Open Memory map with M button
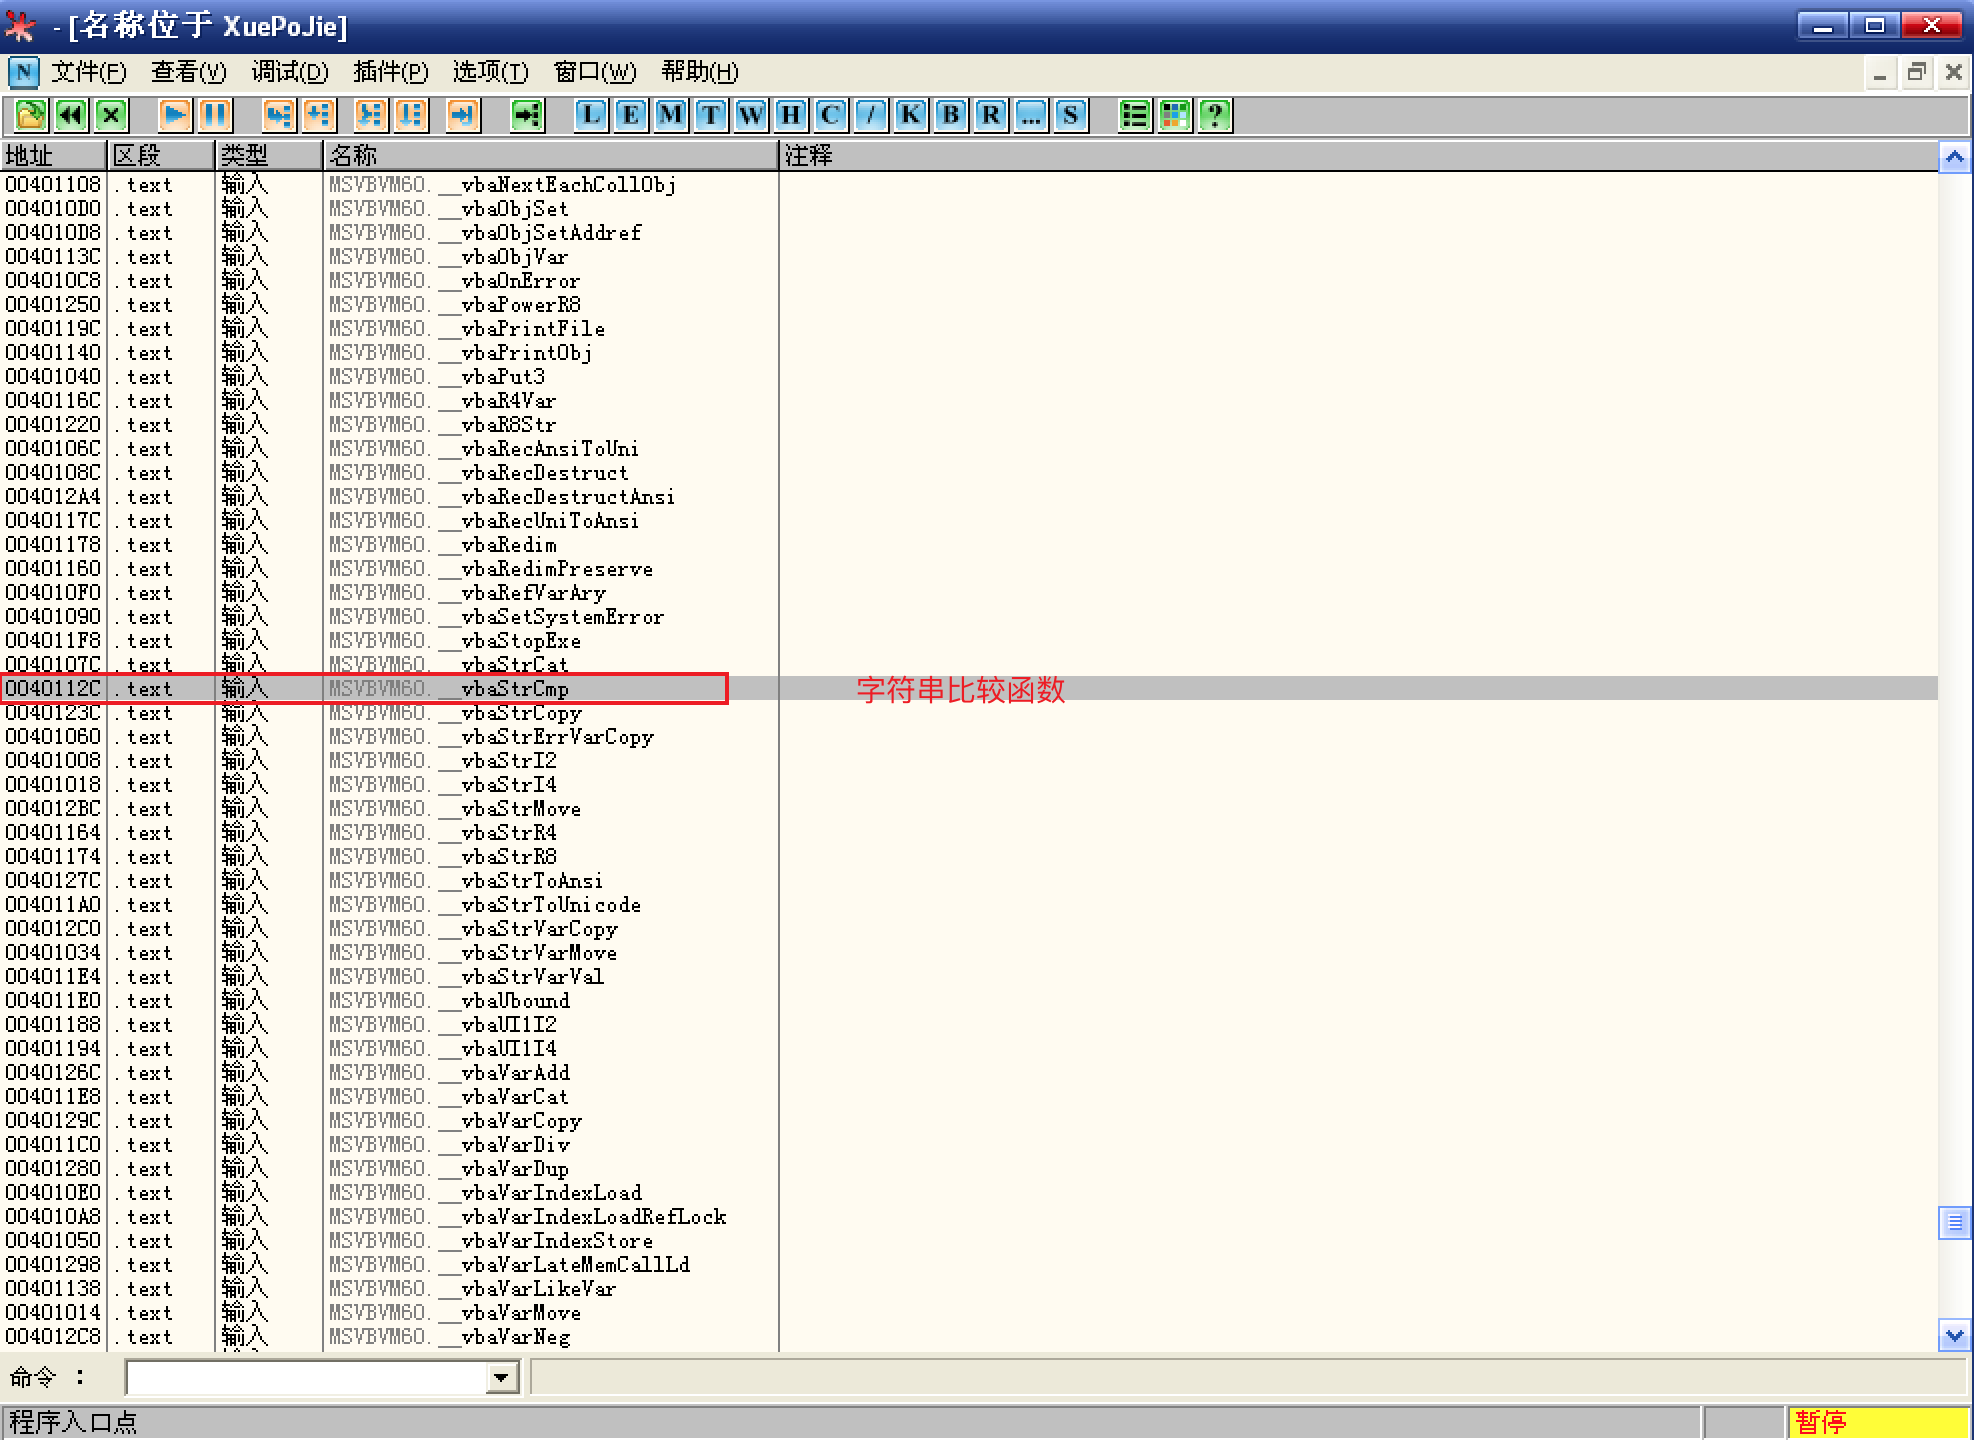 pos(671,115)
